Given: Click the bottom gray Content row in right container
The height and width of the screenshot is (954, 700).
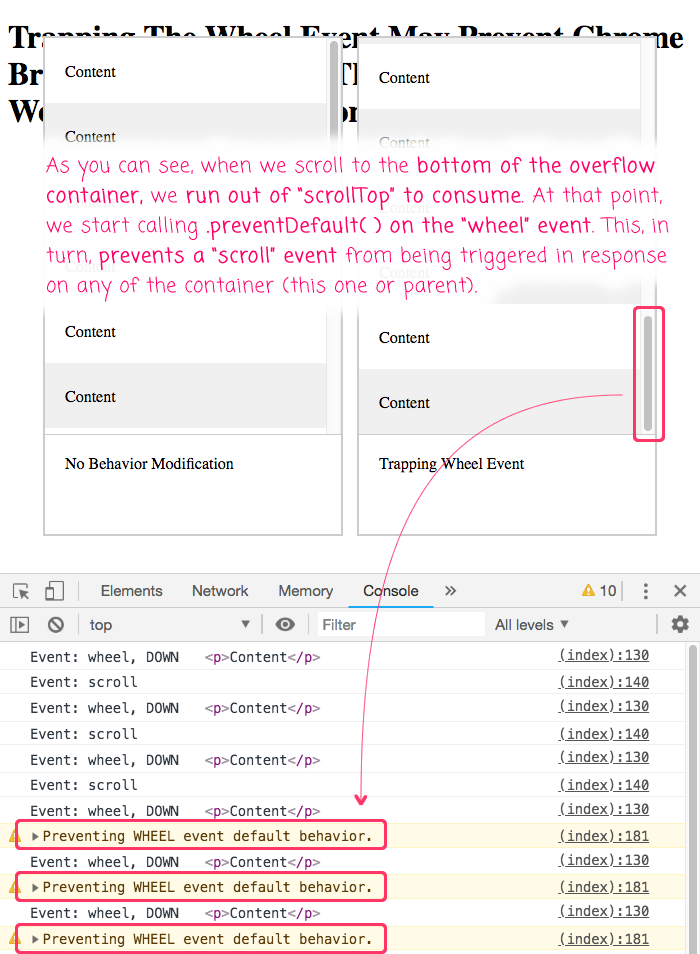Looking at the screenshot, I should [x=499, y=402].
